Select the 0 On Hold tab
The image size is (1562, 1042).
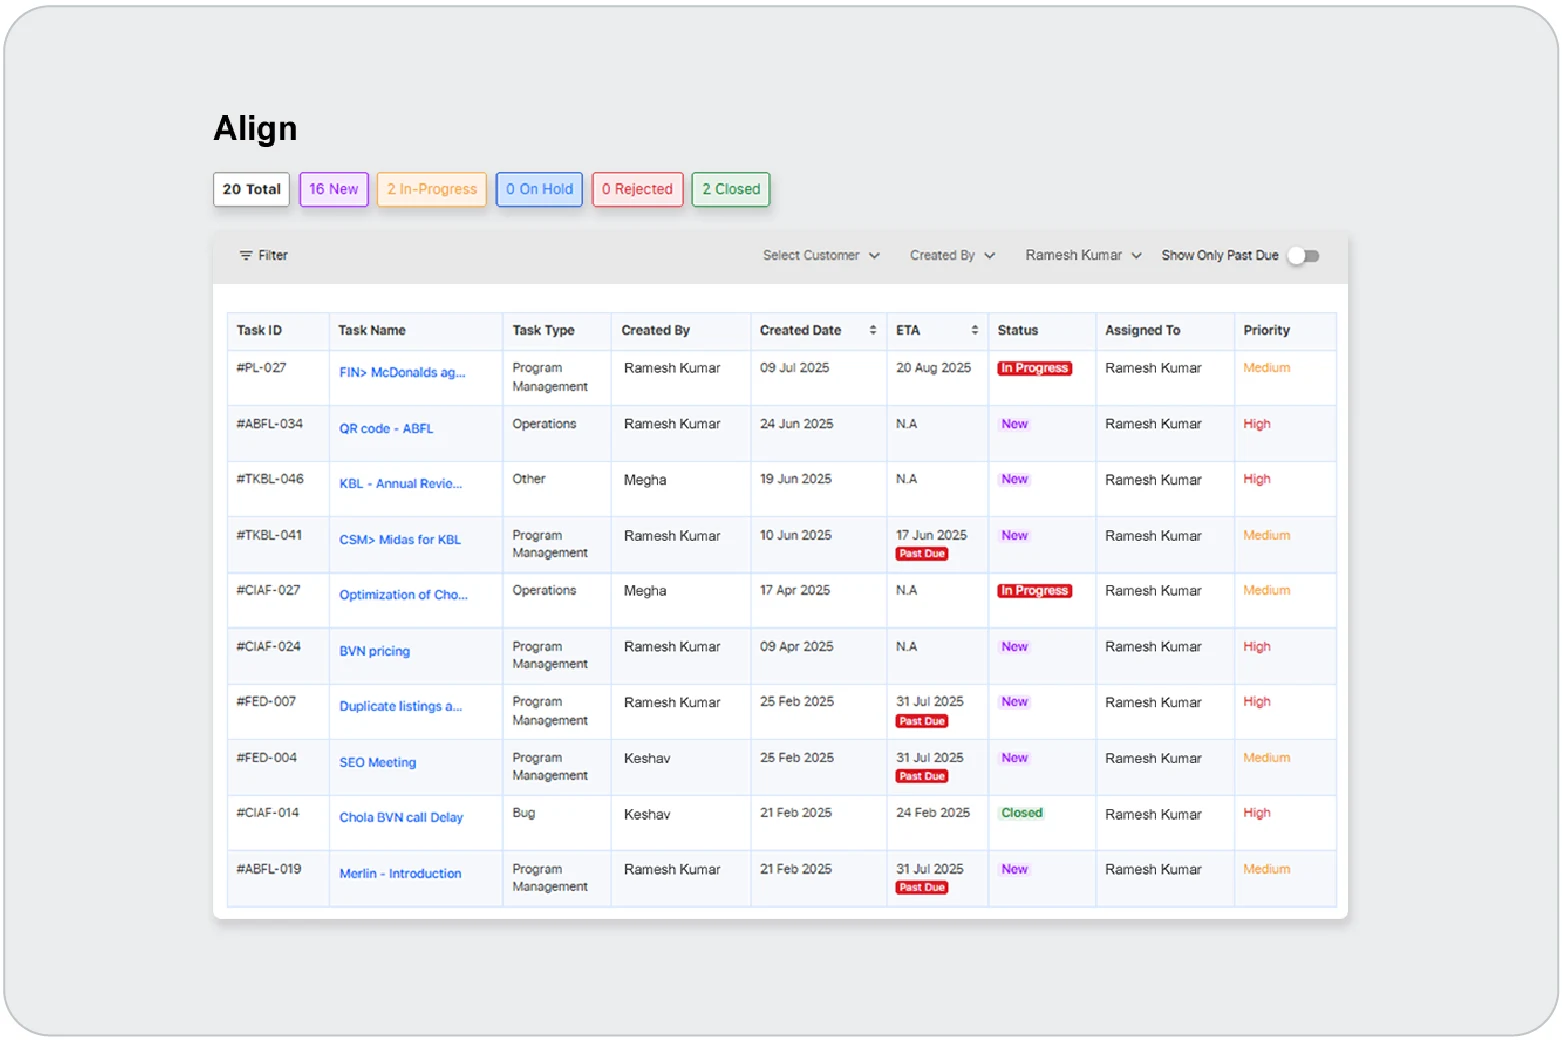coord(539,190)
